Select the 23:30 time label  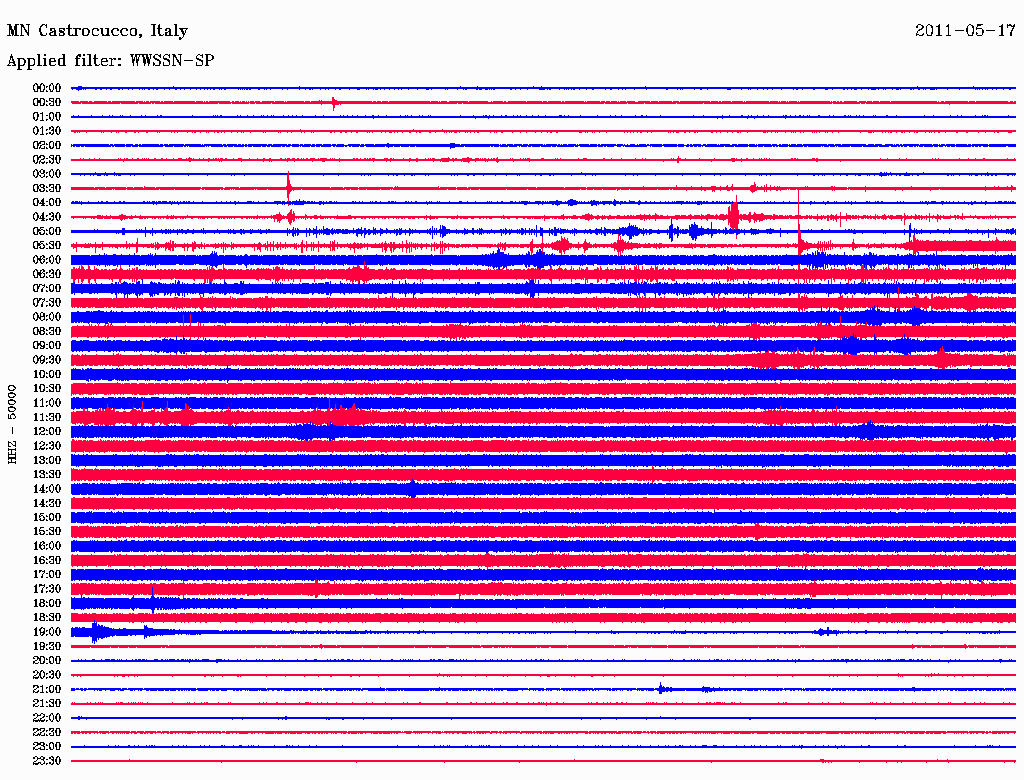(x=47, y=760)
